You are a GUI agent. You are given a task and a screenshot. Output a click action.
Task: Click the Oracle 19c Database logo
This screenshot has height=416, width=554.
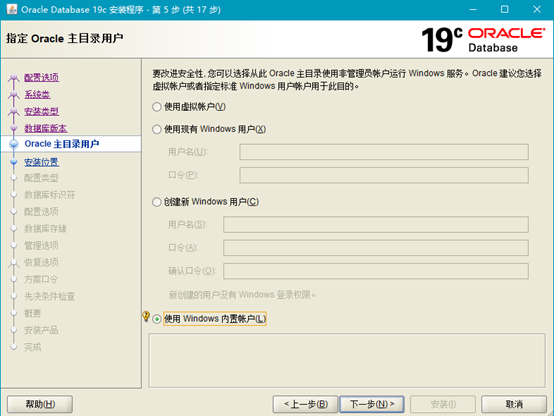click(x=483, y=40)
